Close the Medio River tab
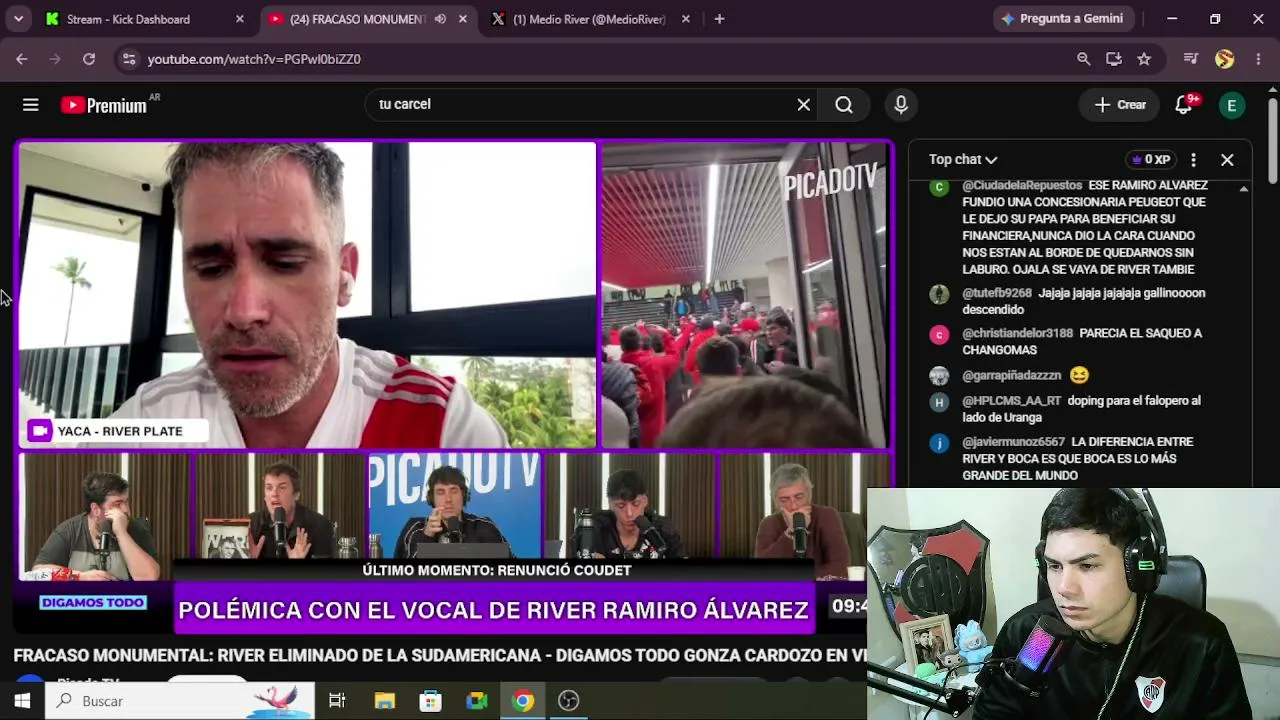The width and height of the screenshot is (1280, 720). (685, 19)
